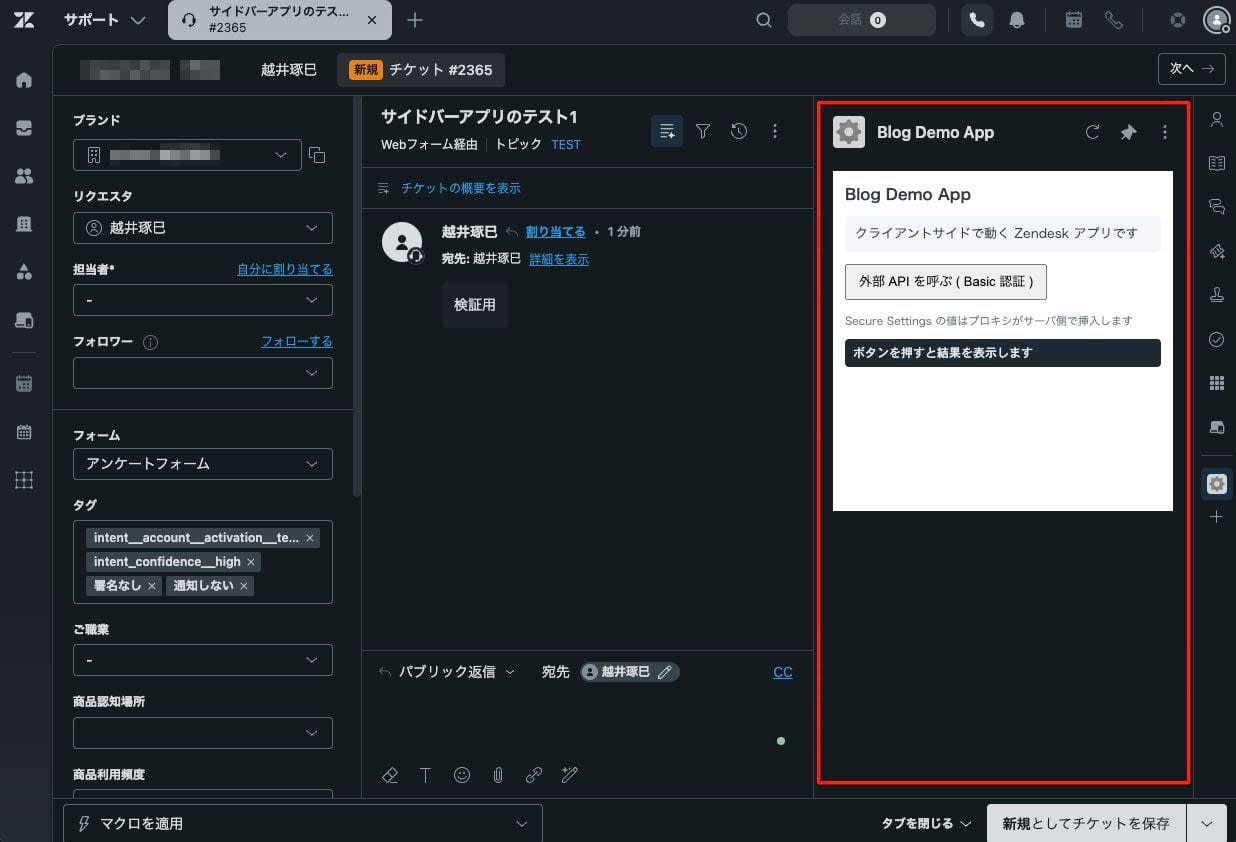This screenshot has width=1236, height=842.
Task: Open the フォロワー dropdown
Action: 203,373
